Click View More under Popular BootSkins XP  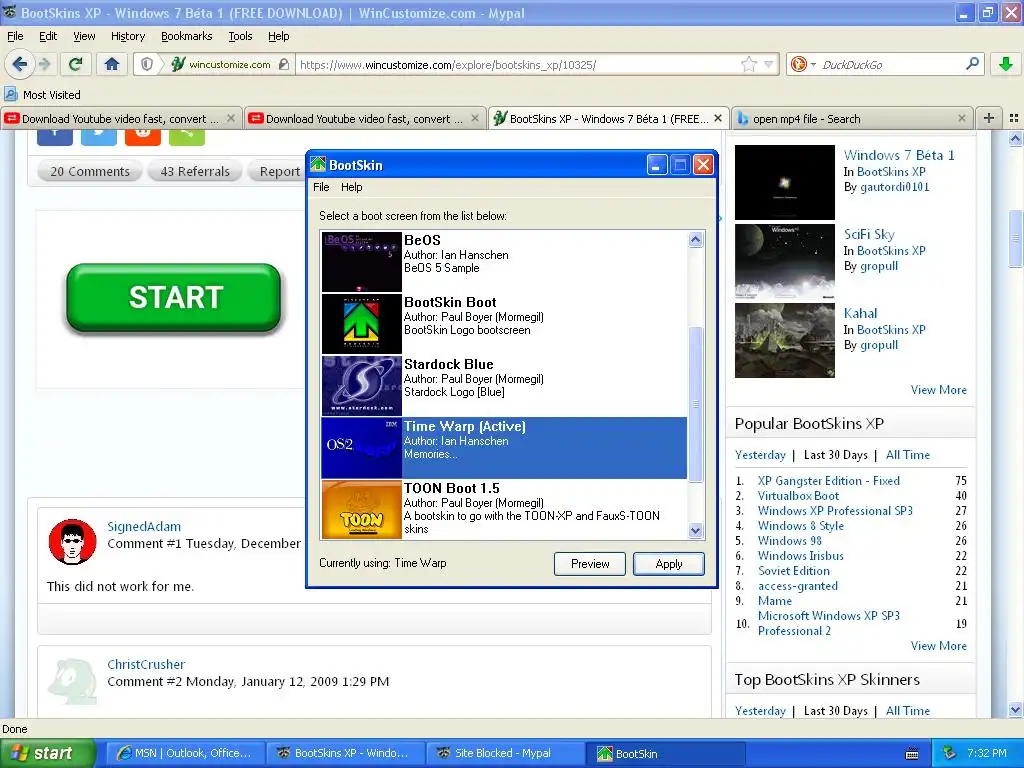pyautogui.click(x=938, y=645)
